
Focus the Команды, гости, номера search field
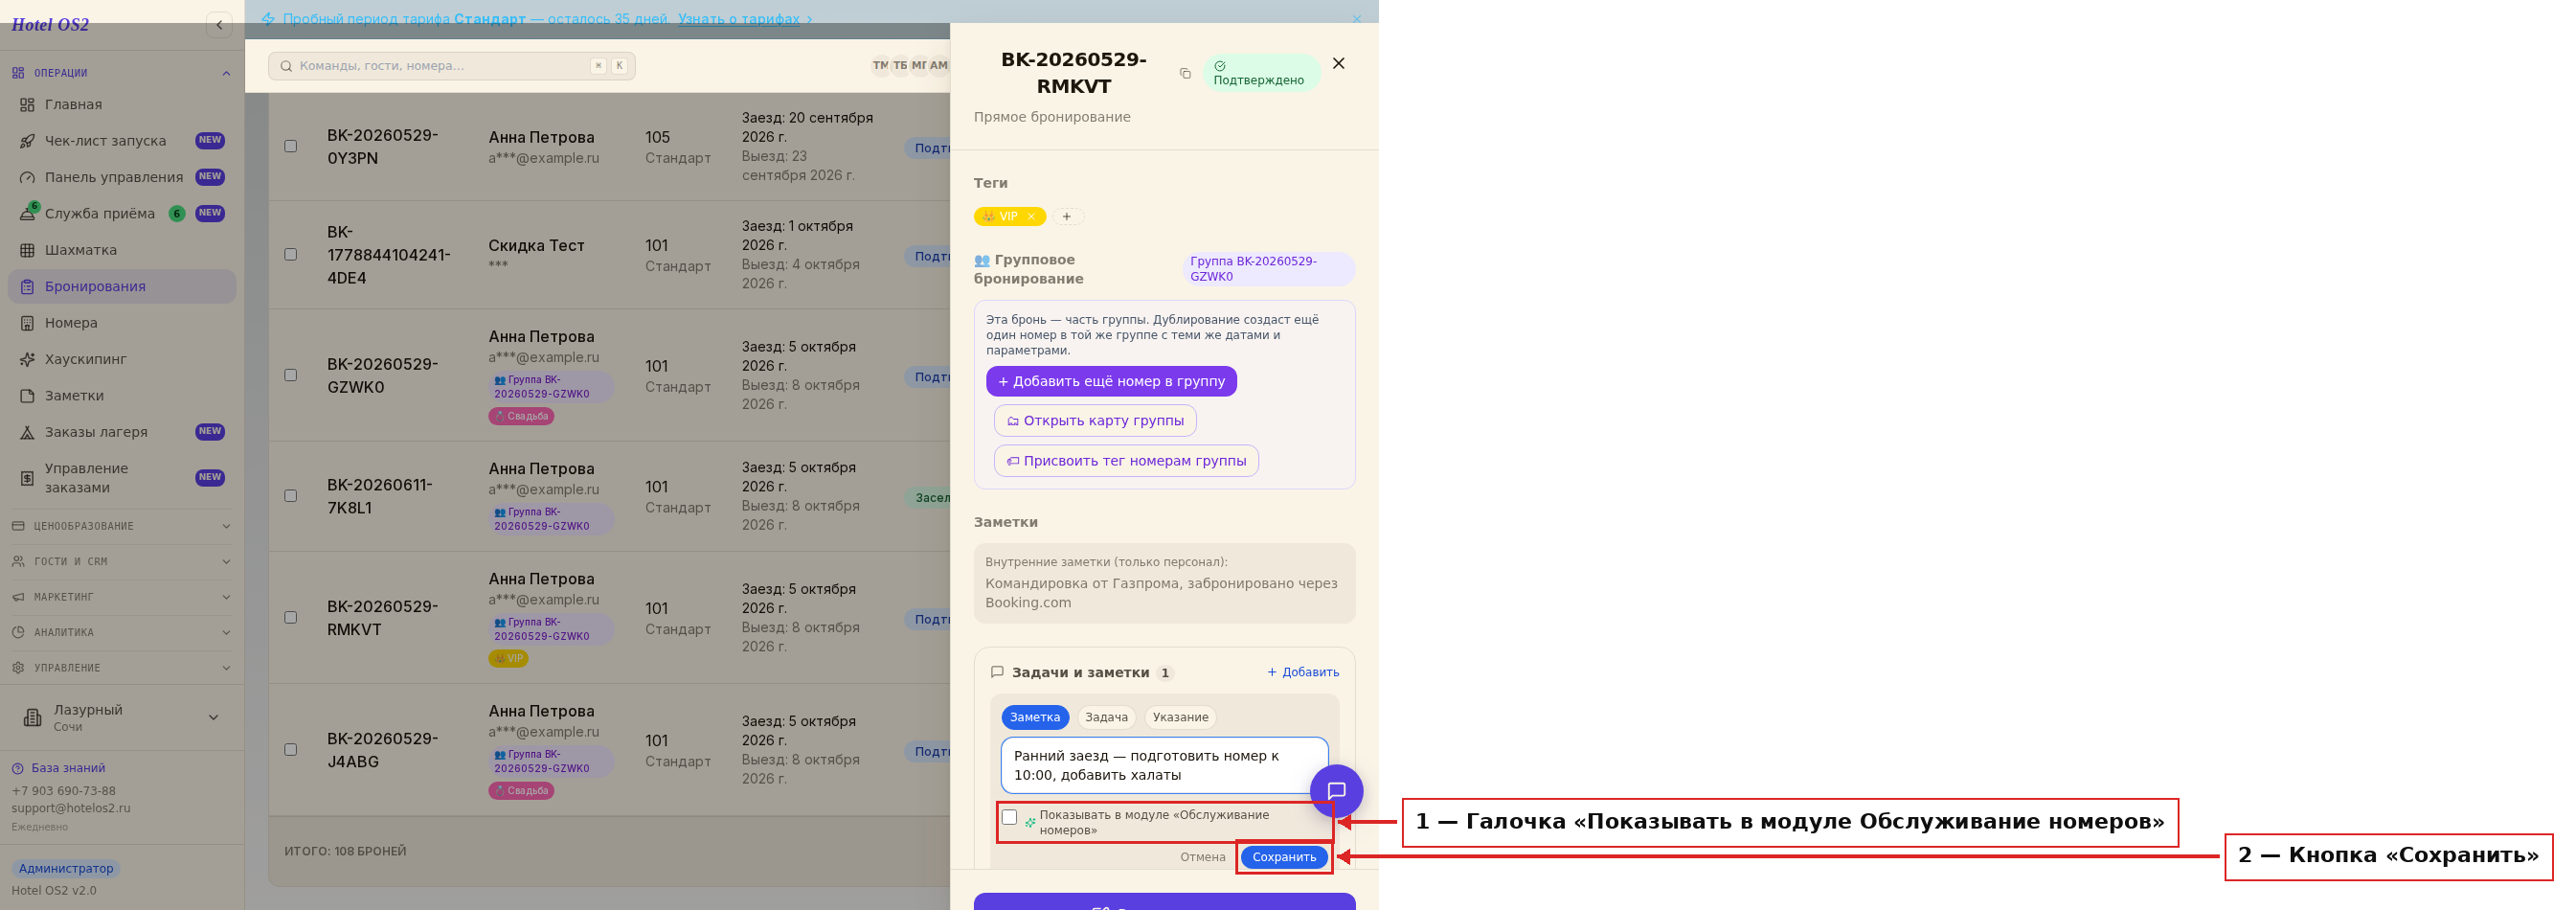pos(452,66)
